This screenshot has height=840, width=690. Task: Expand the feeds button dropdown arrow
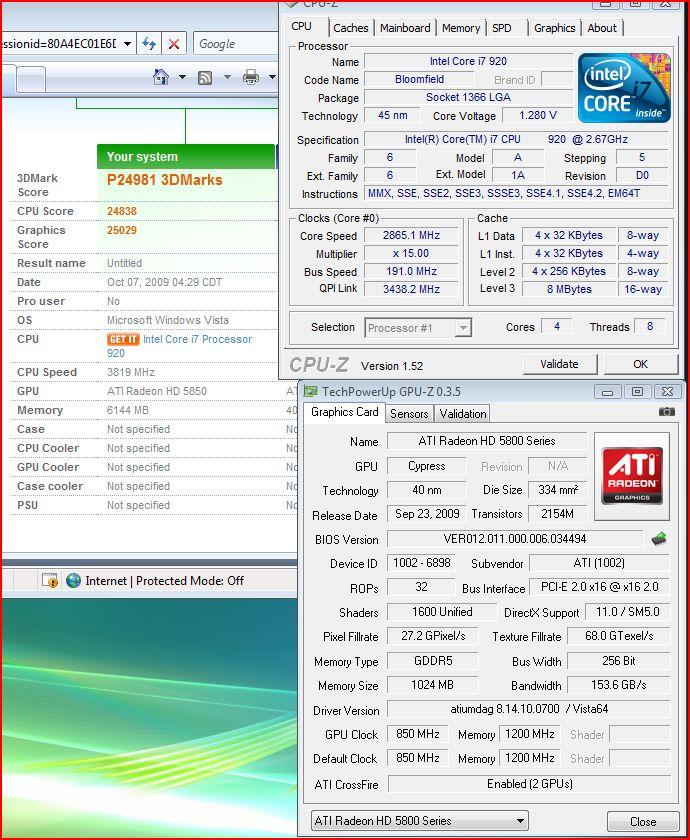(227, 77)
